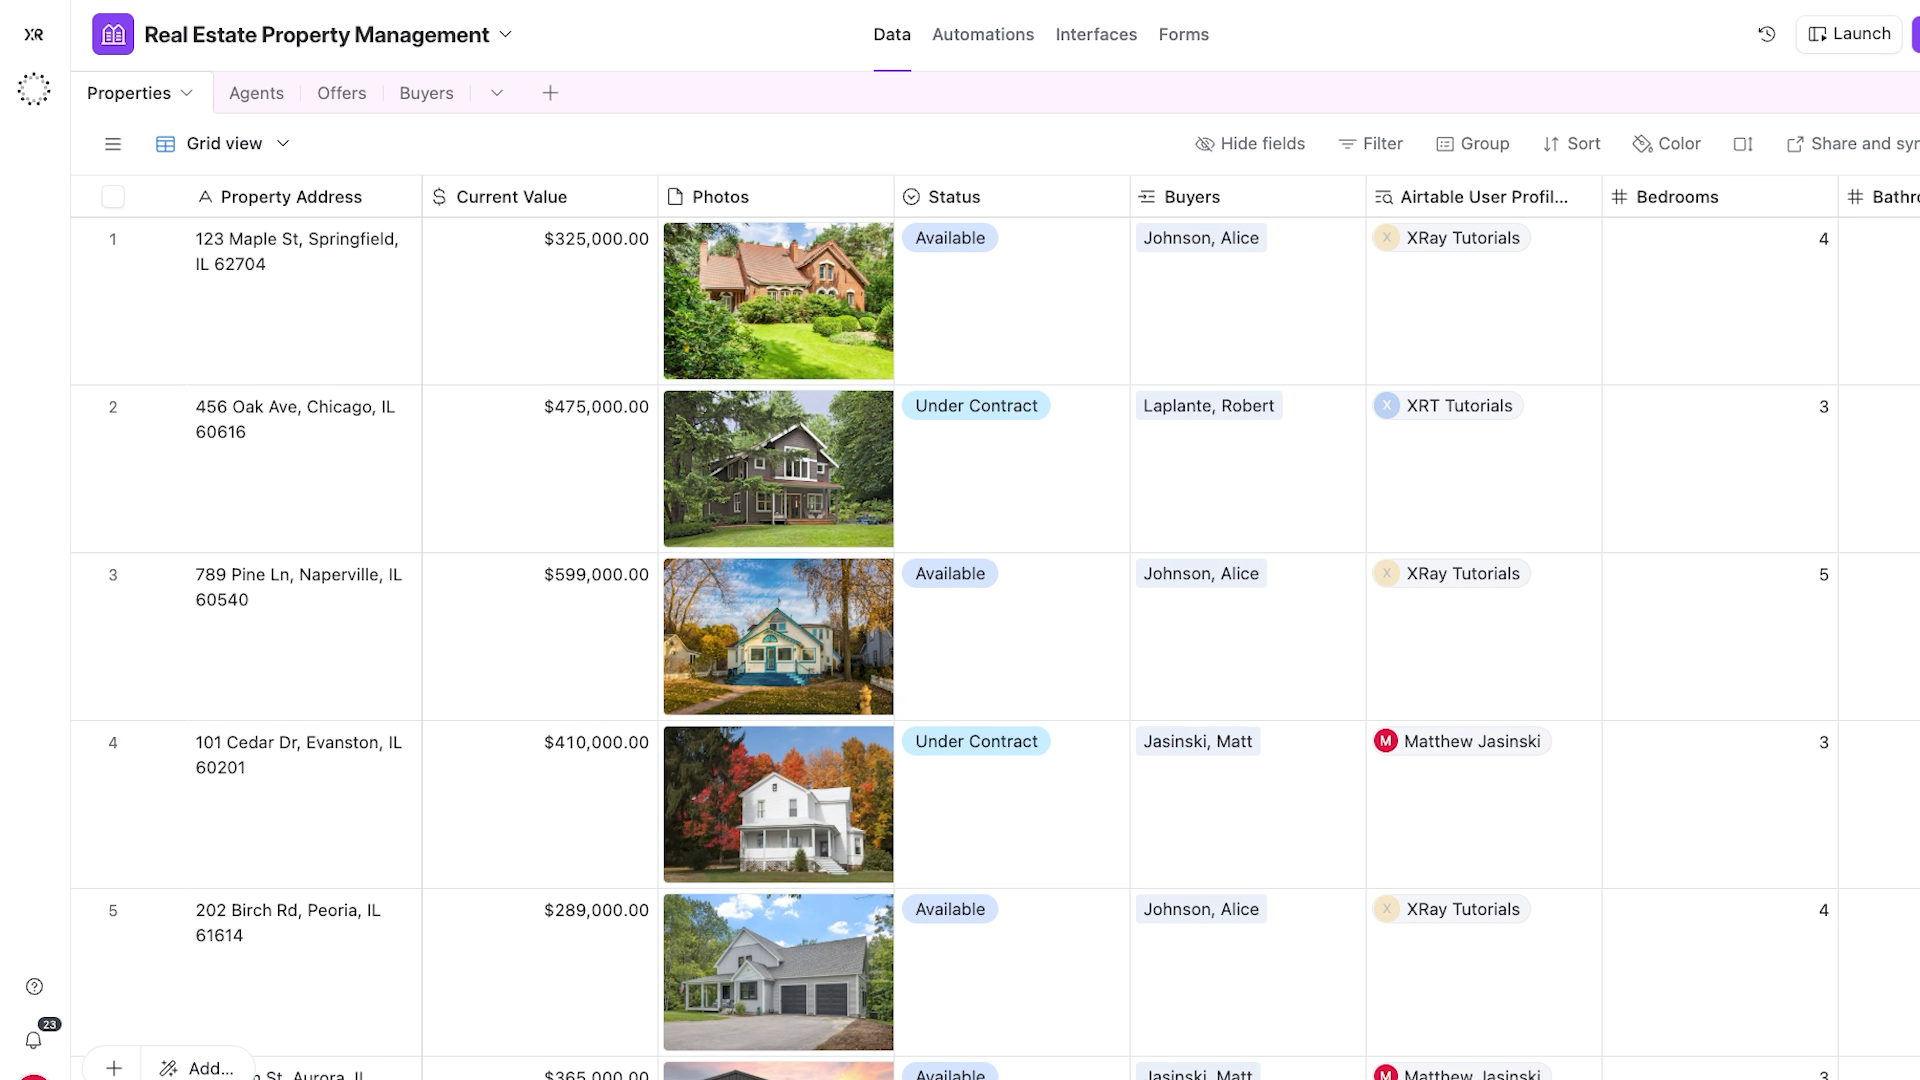Open the Hide fields panel
Screen dimensions: 1920x1080
[x=1249, y=143]
